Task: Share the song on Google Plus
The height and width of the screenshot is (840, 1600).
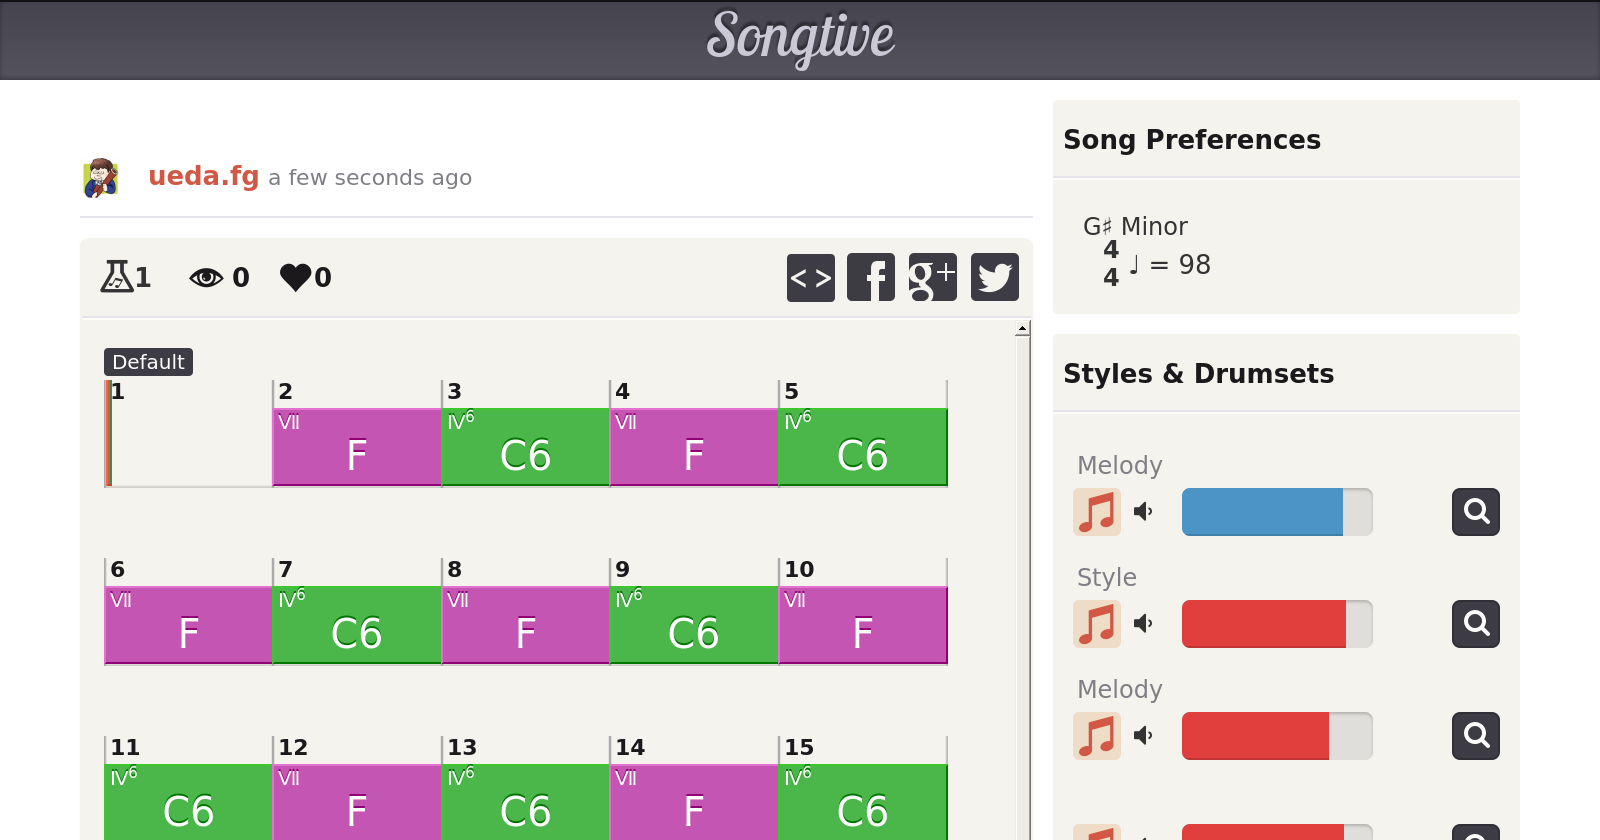Action: click(932, 278)
